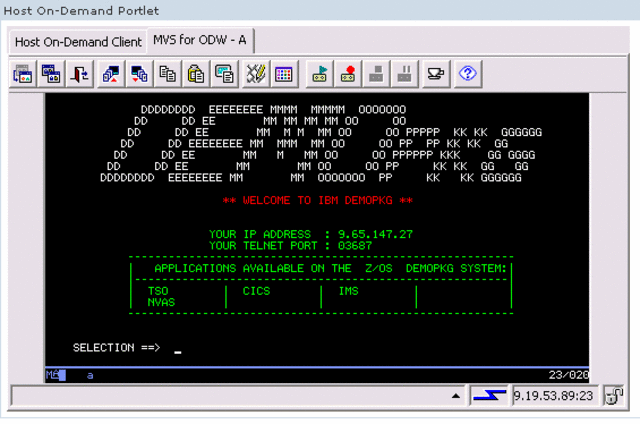Switch to the Host On-Demand Client tab
The width and height of the screenshot is (640, 424).
[x=78, y=42]
